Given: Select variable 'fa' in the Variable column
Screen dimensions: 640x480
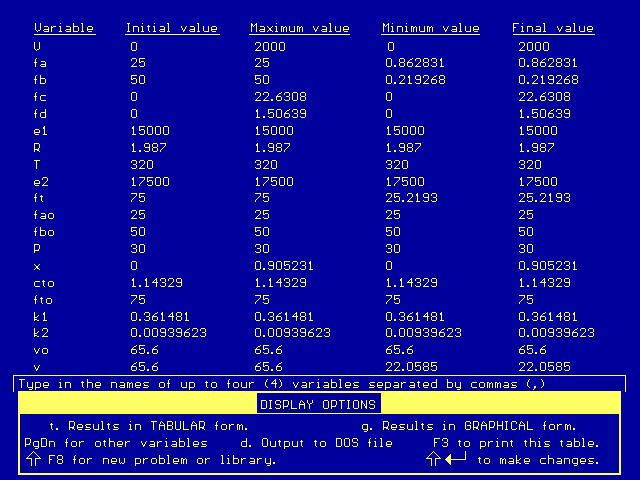Looking at the screenshot, I should [x=40, y=63].
